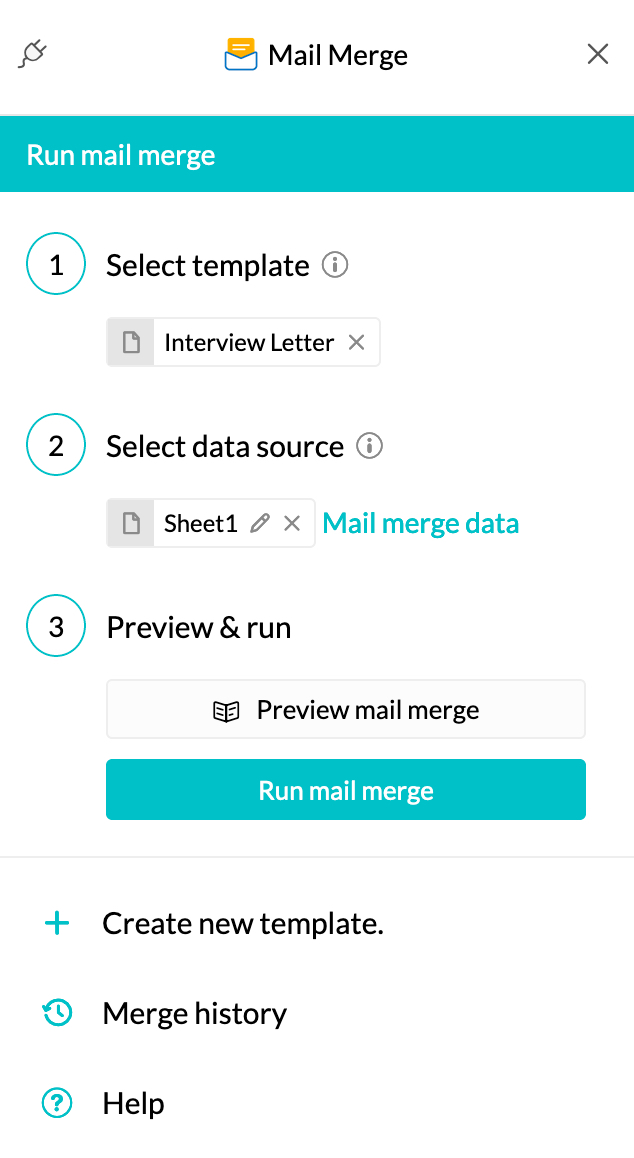The image size is (634, 1158).
Task: Click the Mail Merge envelope icon
Action: coord(240,54)
